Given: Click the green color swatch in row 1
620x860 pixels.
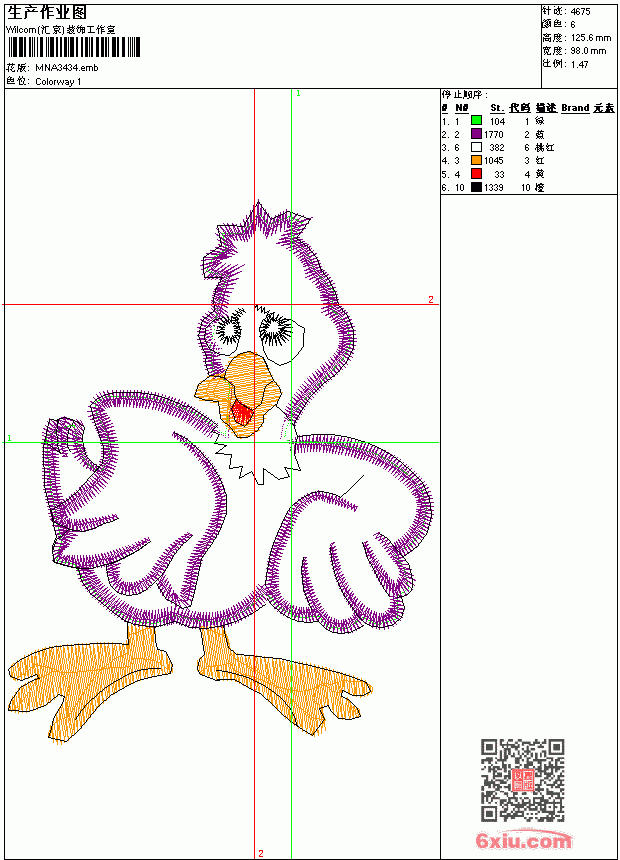Looking at the screenshot, I should tap(476, 121).
